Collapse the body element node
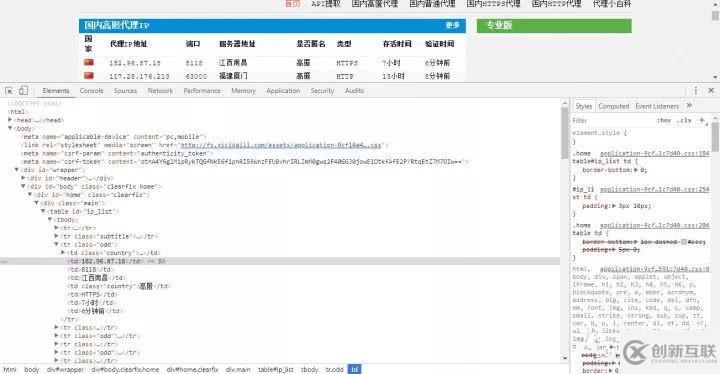The height and width of the screenshot is (374, 720). coord(10,128)
